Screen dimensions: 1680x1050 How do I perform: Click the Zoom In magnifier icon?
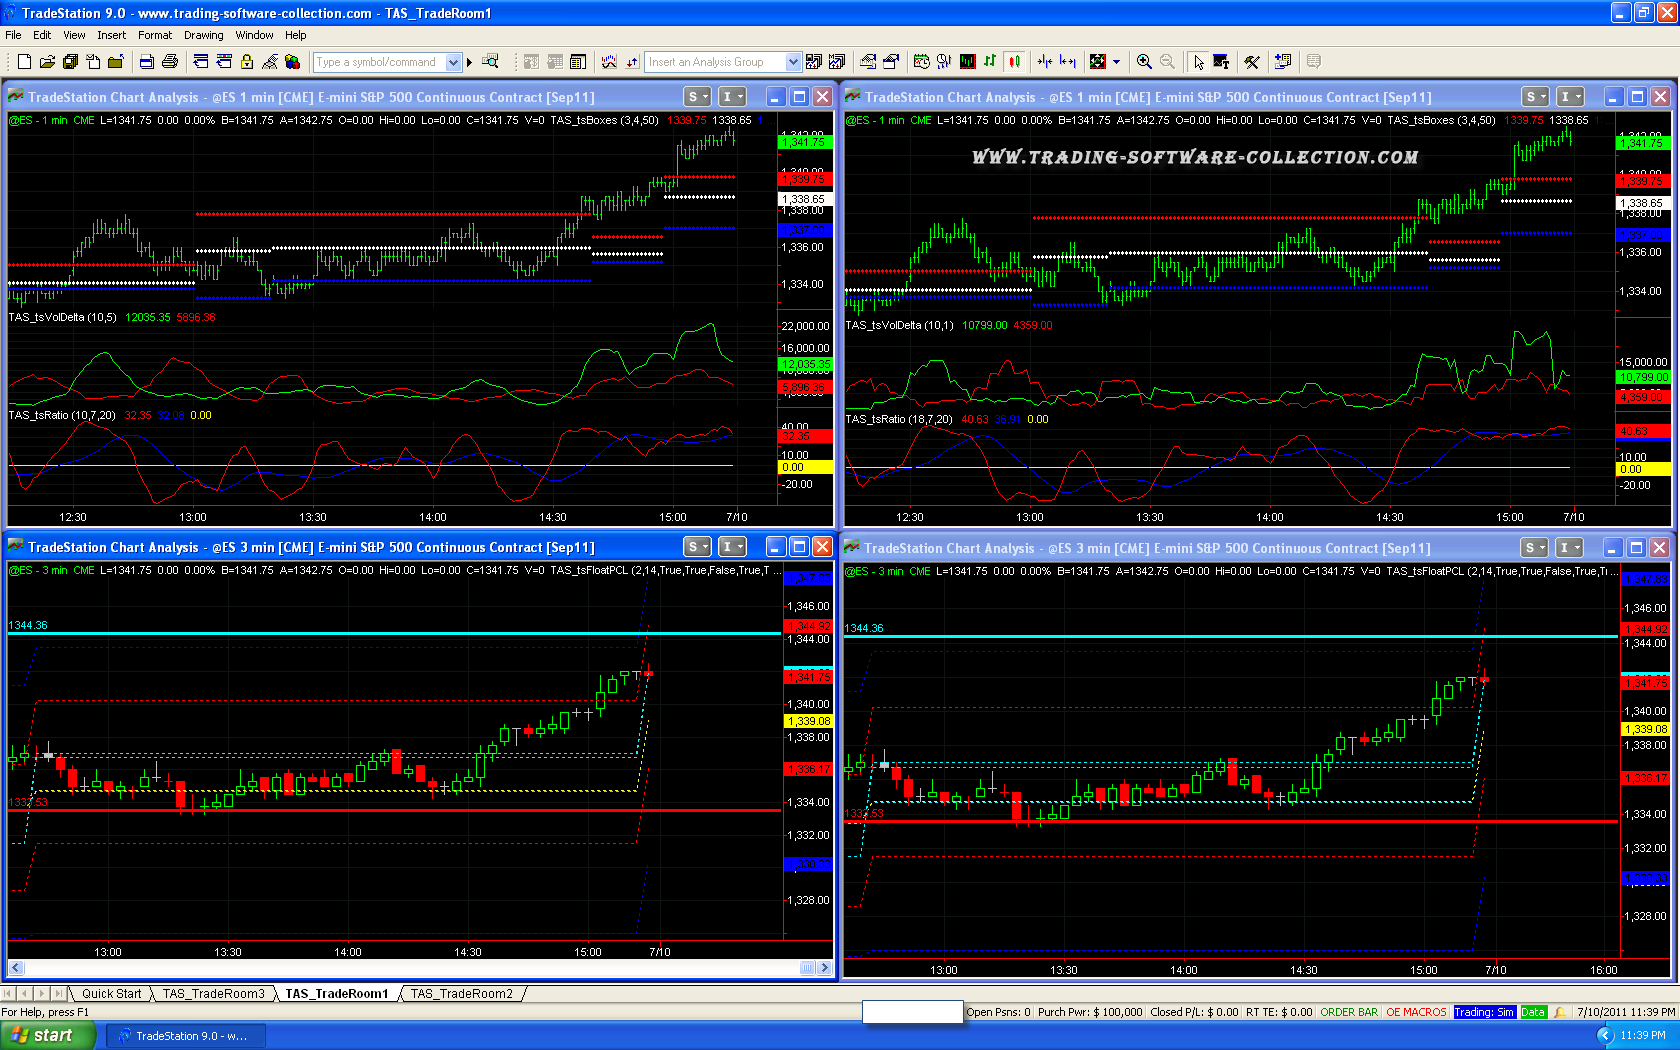(1144, 62)
